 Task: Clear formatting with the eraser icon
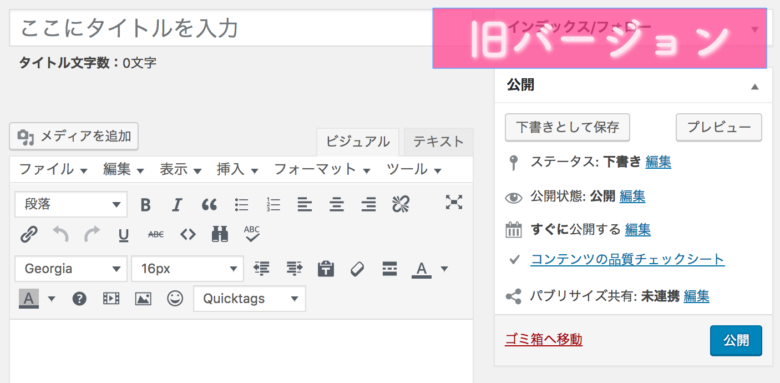tap(357, 269)
